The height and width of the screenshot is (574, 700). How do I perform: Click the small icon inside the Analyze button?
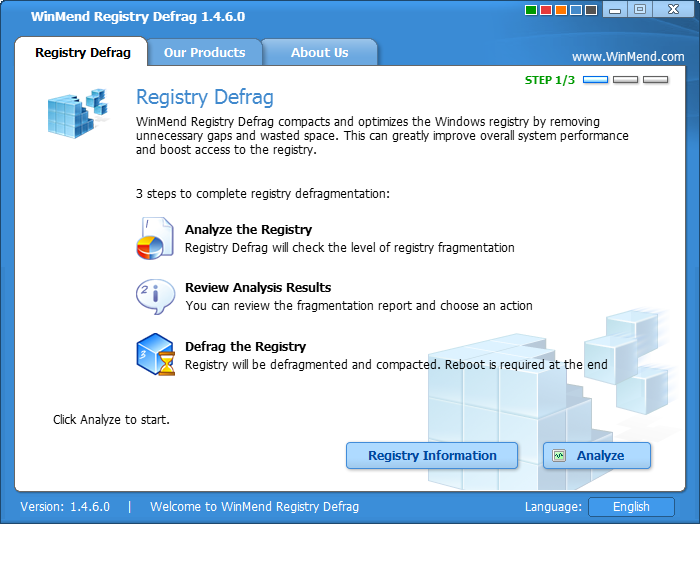click(559, 456)
